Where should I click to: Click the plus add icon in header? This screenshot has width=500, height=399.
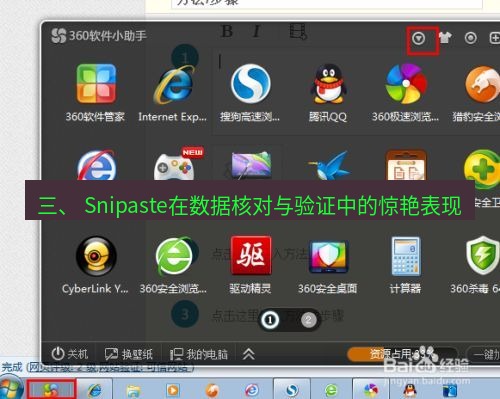pyautogui.click(x=495, y=38)
